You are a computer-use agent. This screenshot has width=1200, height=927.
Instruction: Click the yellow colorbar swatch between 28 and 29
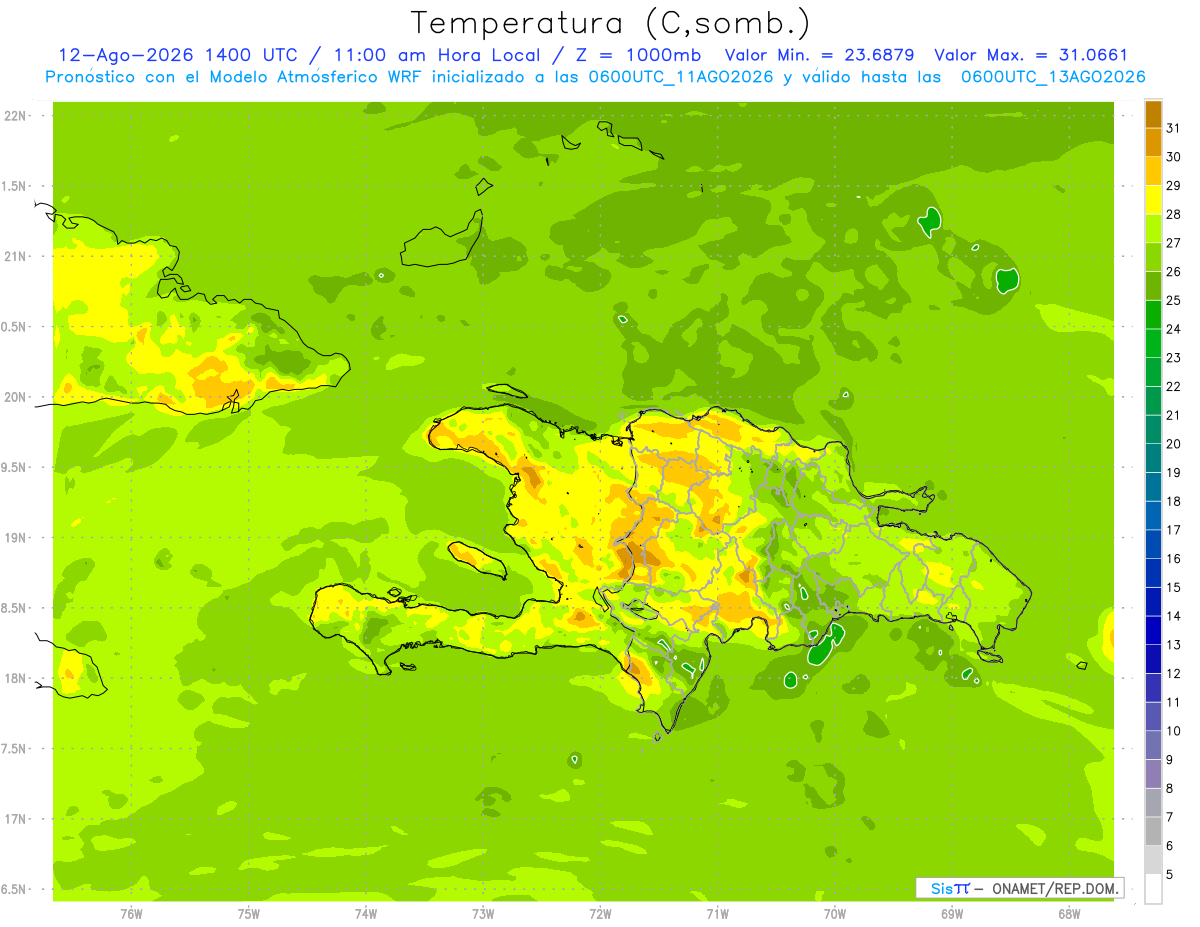pyautogui.click(x=1153, y=200)
